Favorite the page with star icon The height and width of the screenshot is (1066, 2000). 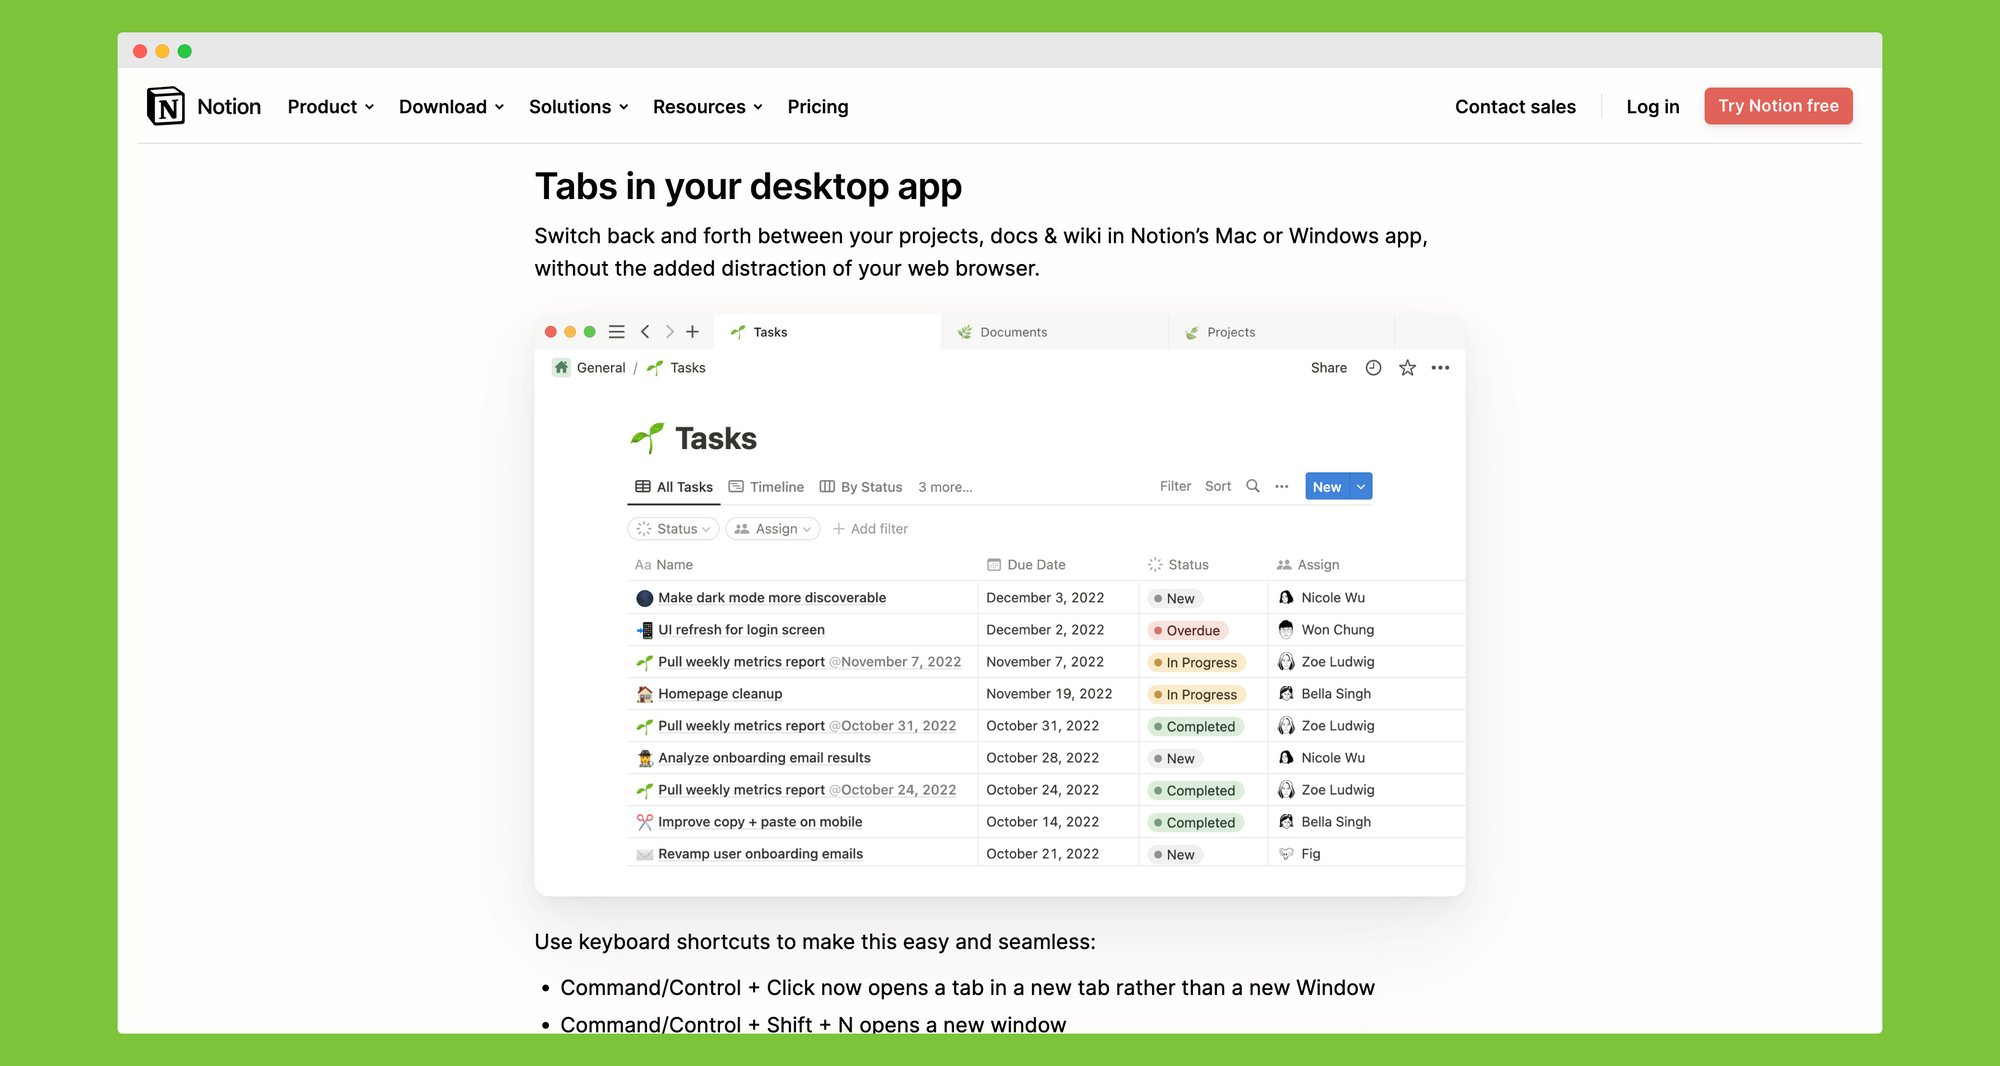pos(1407,368)
